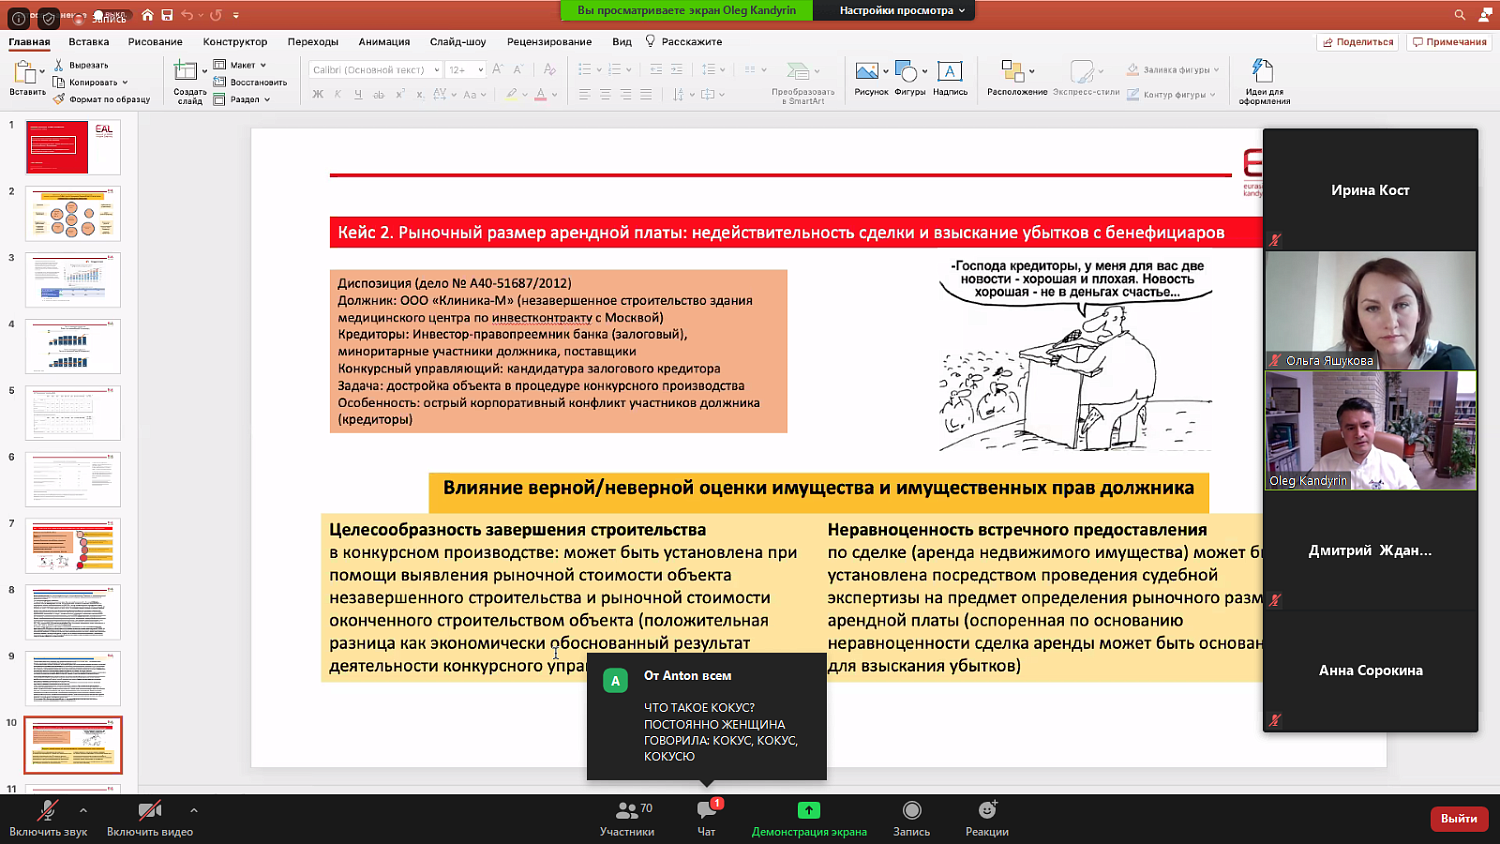Click the Share (Поделиться) button
This screenshot has height=844, width=1500.
coord(1358,42)
